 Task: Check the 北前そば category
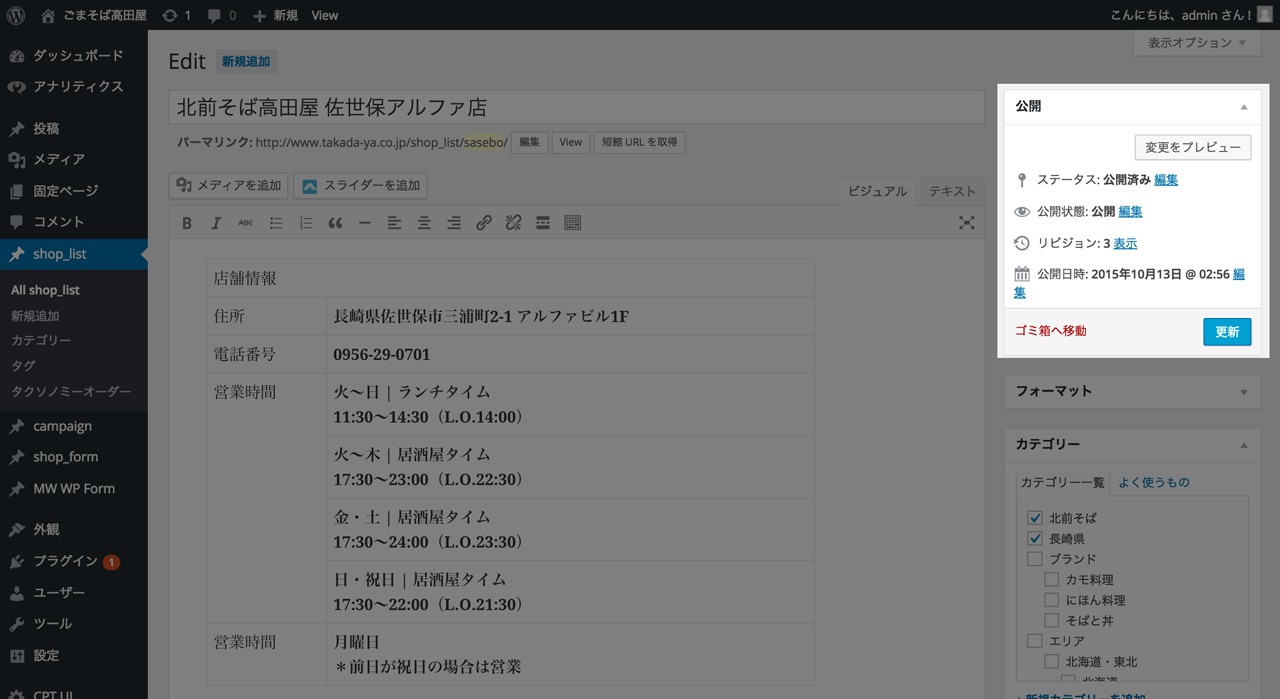[1035, 518]
